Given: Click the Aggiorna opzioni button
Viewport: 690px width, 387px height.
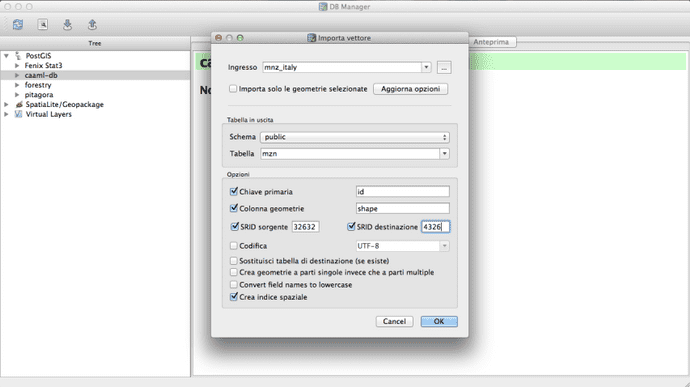Looking at the screenshot, I should 411,89.
